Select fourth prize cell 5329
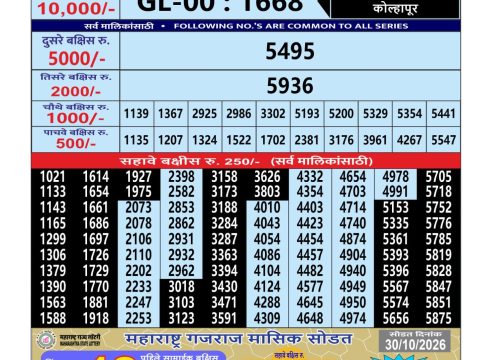This screenshot has height=360, width=480. tap(375, 114)
